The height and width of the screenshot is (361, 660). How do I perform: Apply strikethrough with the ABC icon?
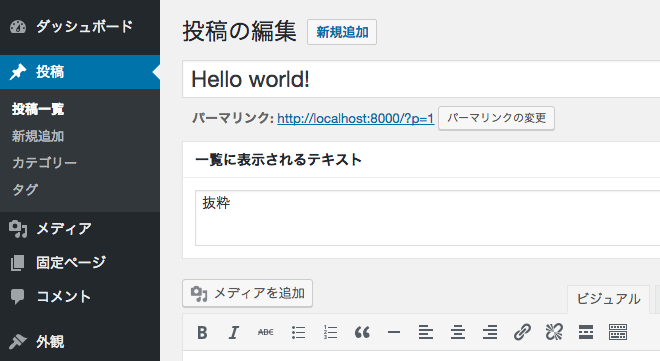coord(266,332)
